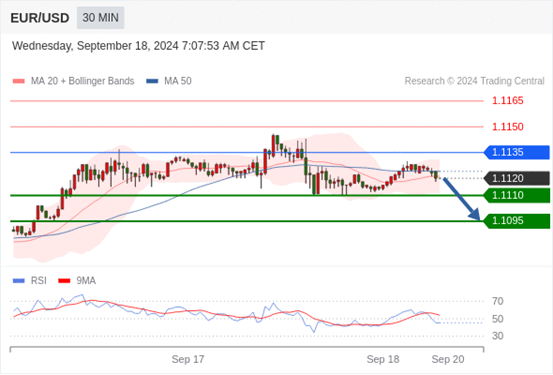This screenshot has height=375, width=553.
Task: Click the RSI 30 axis value
Action: click(x=498, y=336)
